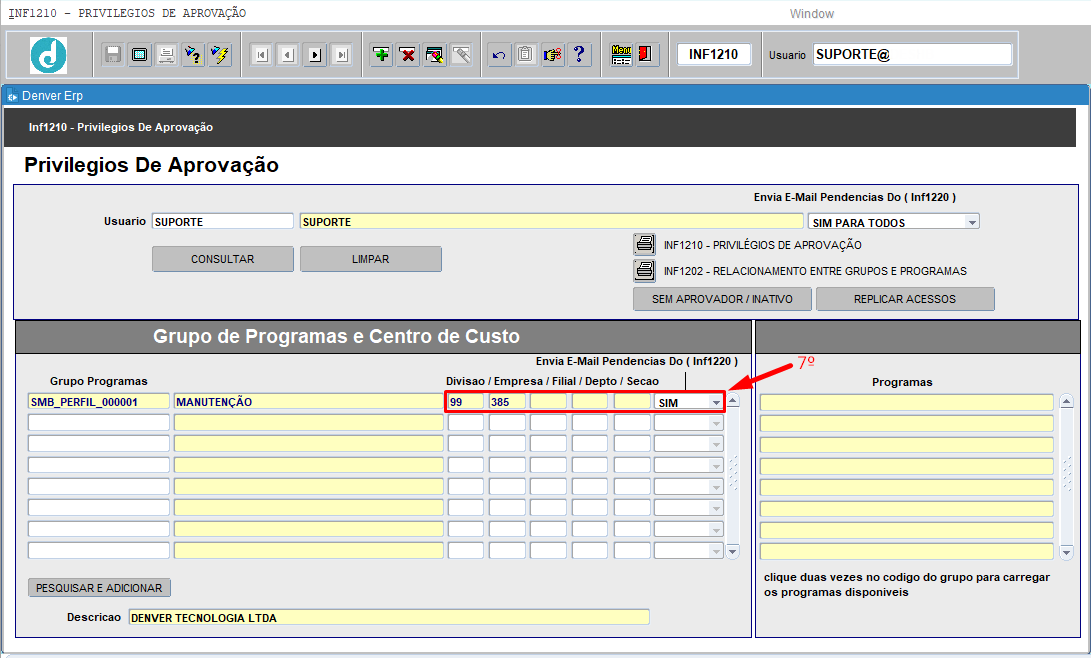Click the MANUTENÇÃO group description field
Viewport: 1091px width, 658px height.
click(308, 401)
